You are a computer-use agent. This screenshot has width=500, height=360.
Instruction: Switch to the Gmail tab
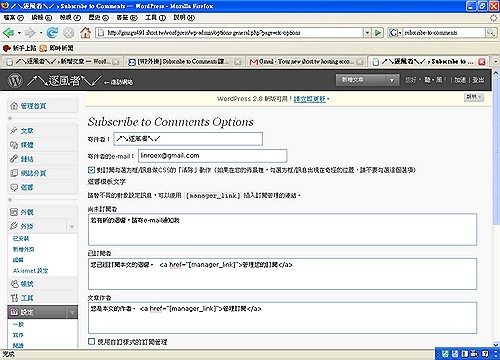click(x=306, y=62)
